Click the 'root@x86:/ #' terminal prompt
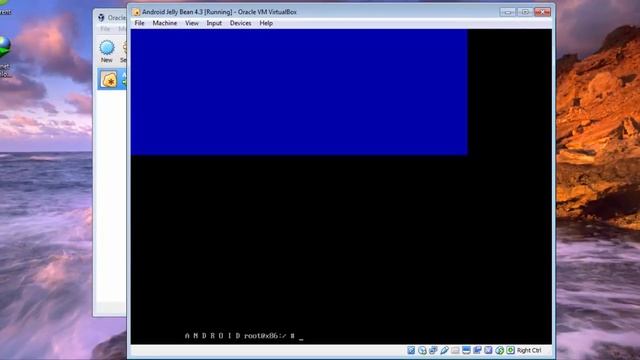This screenshot has width=640, height=360. [269, 336]
